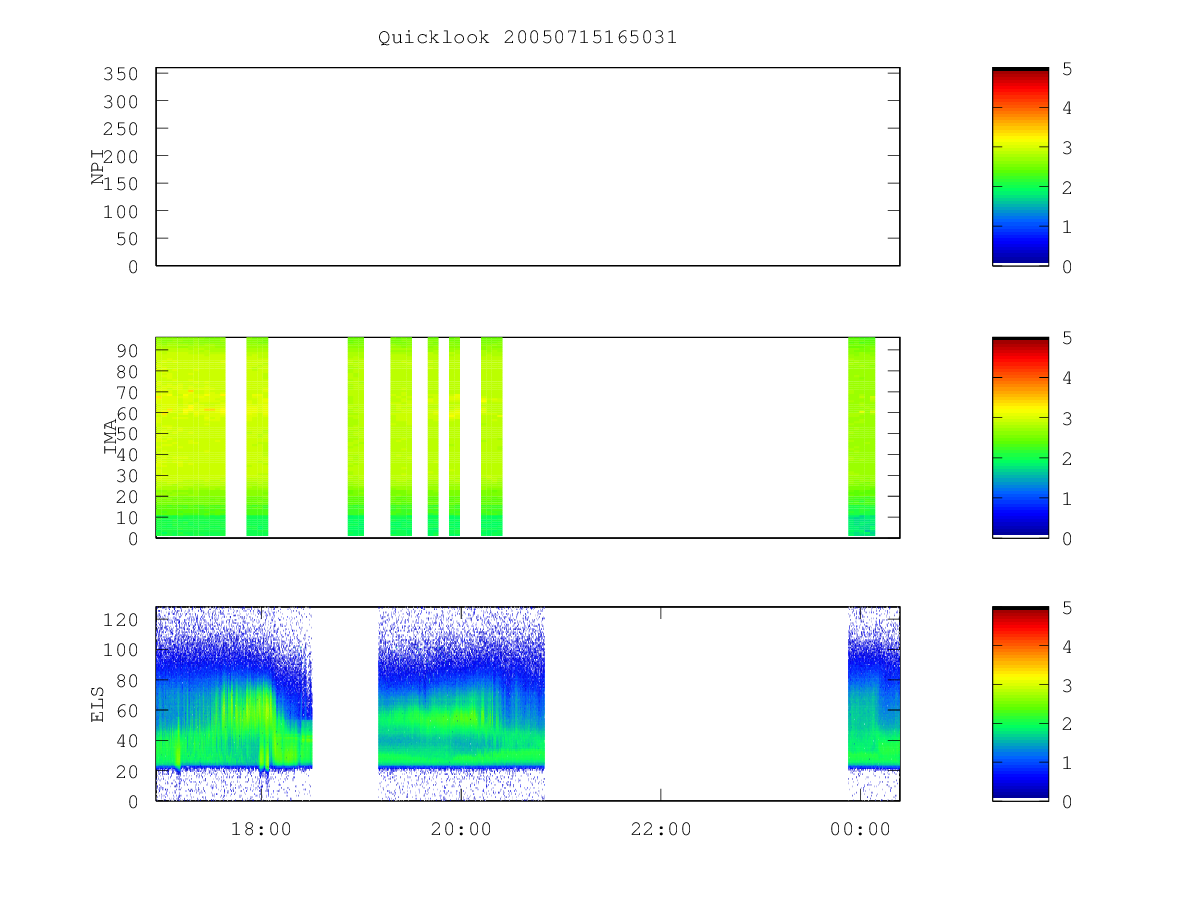This screenshot has height=900, width=1200.
Task: Click the 1 label on ELS color bar
Action: (x=1067, y=763)
